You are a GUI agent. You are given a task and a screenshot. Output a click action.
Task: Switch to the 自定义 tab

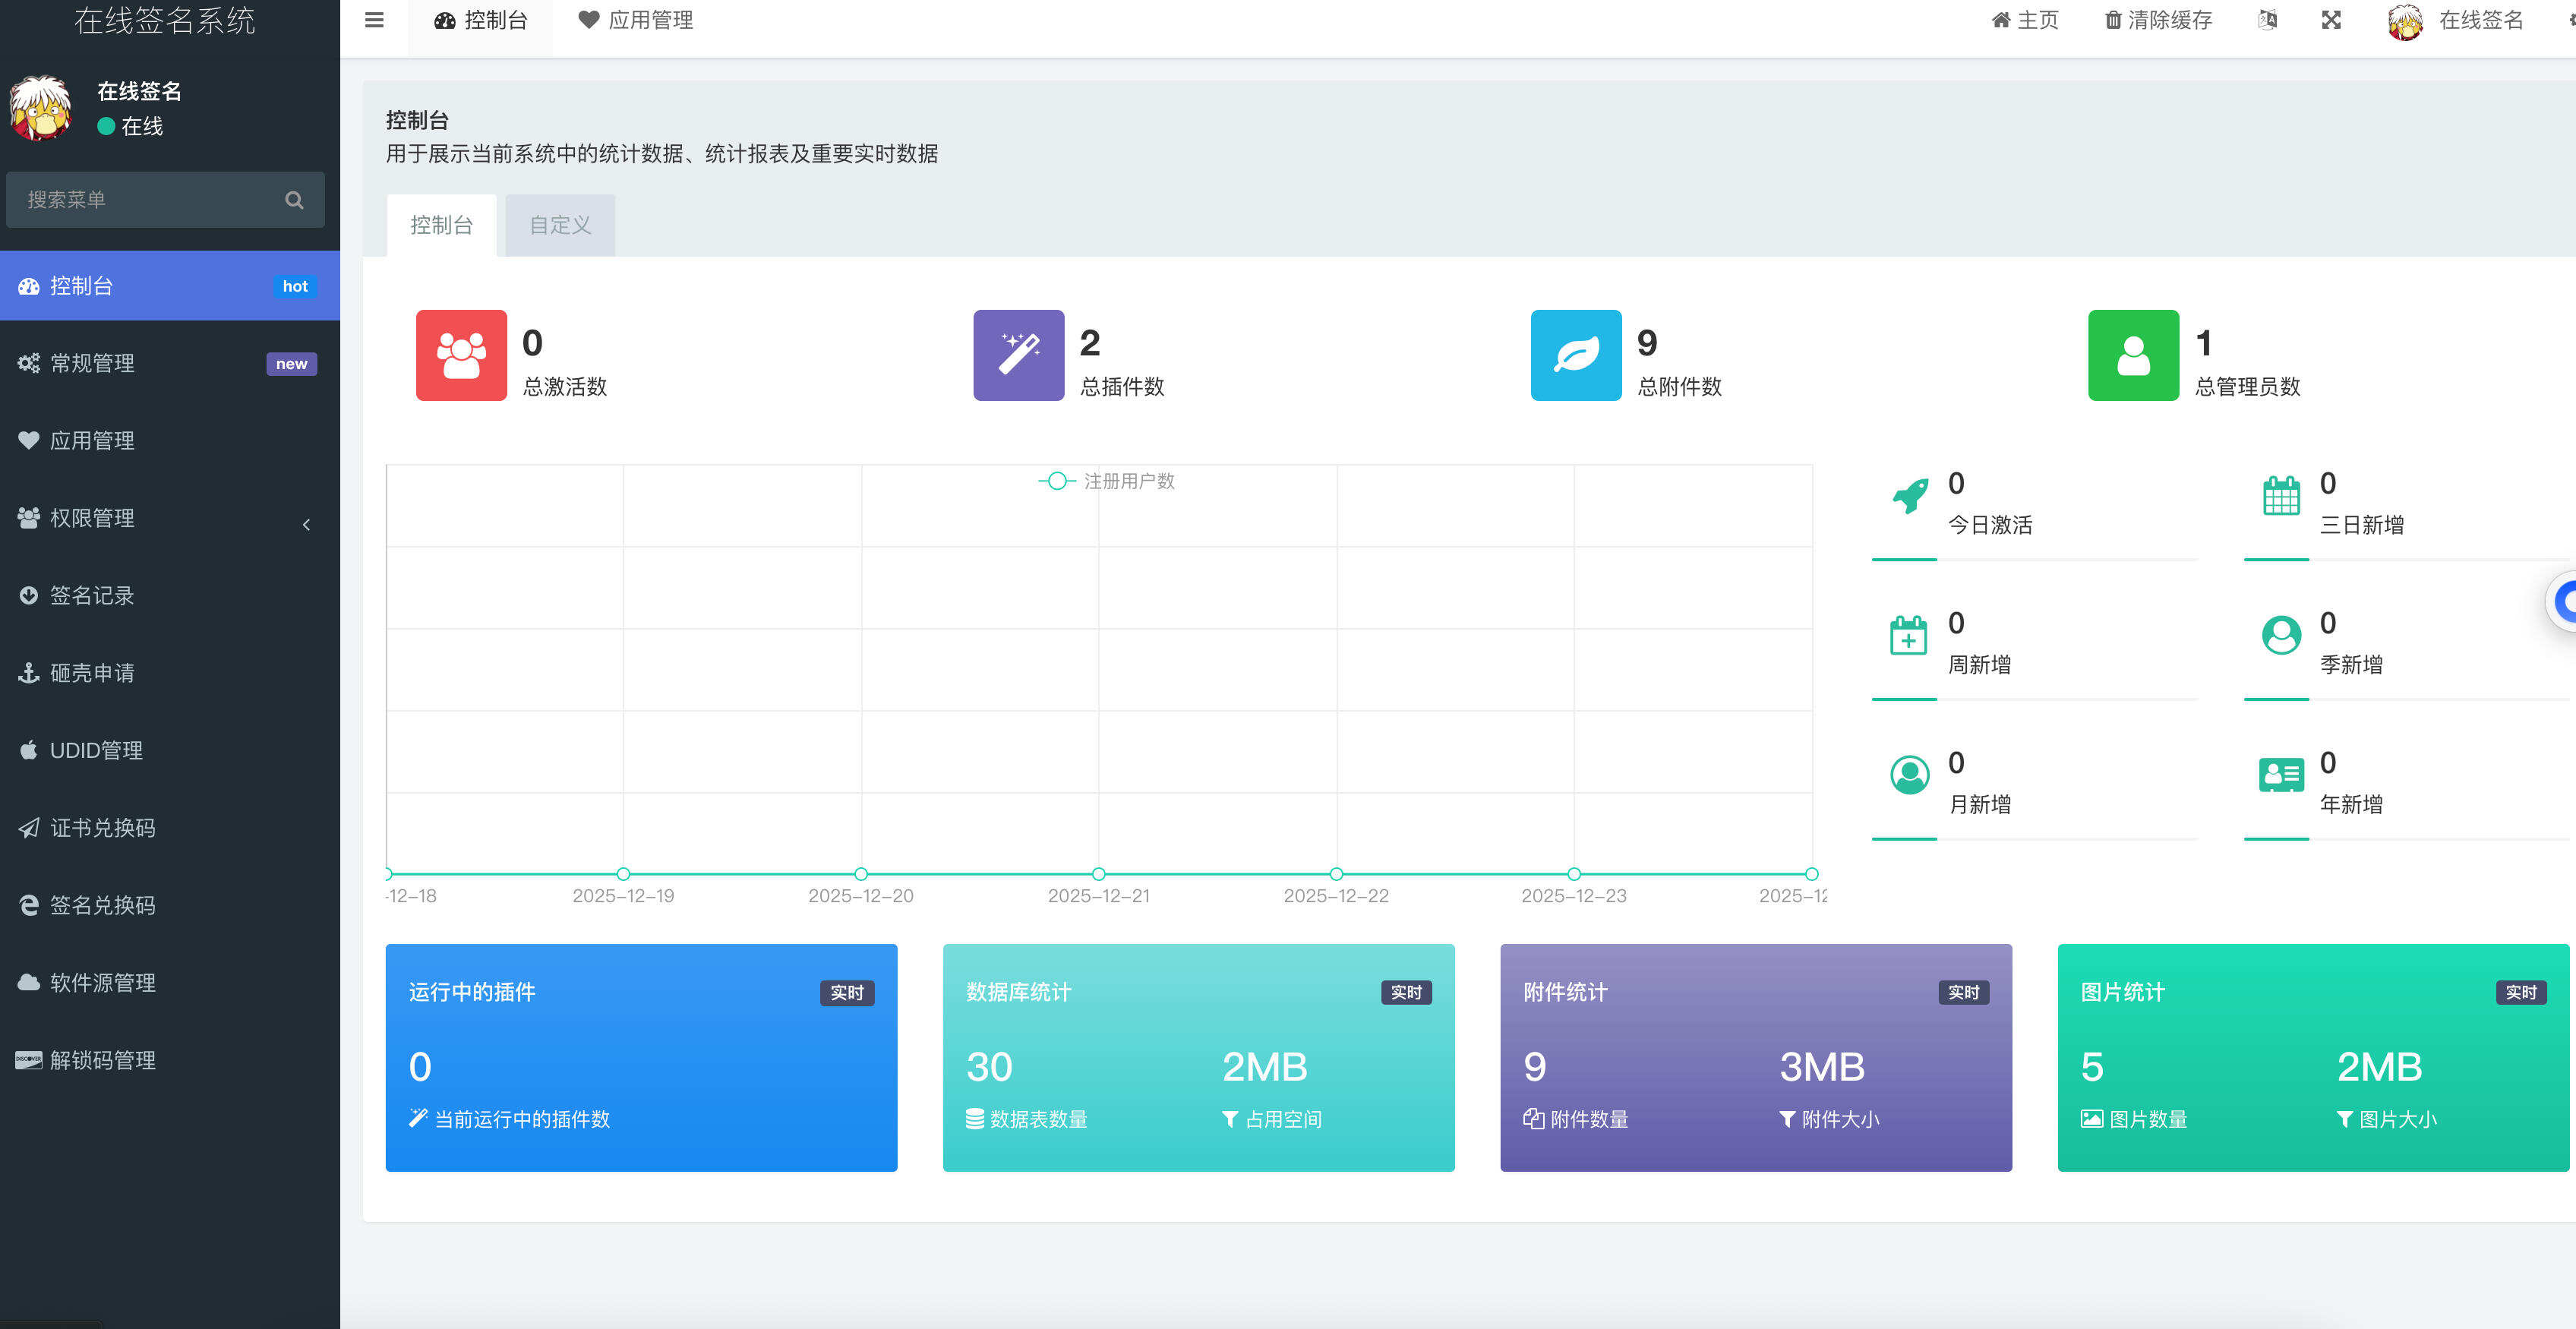[x=559, y=224]
